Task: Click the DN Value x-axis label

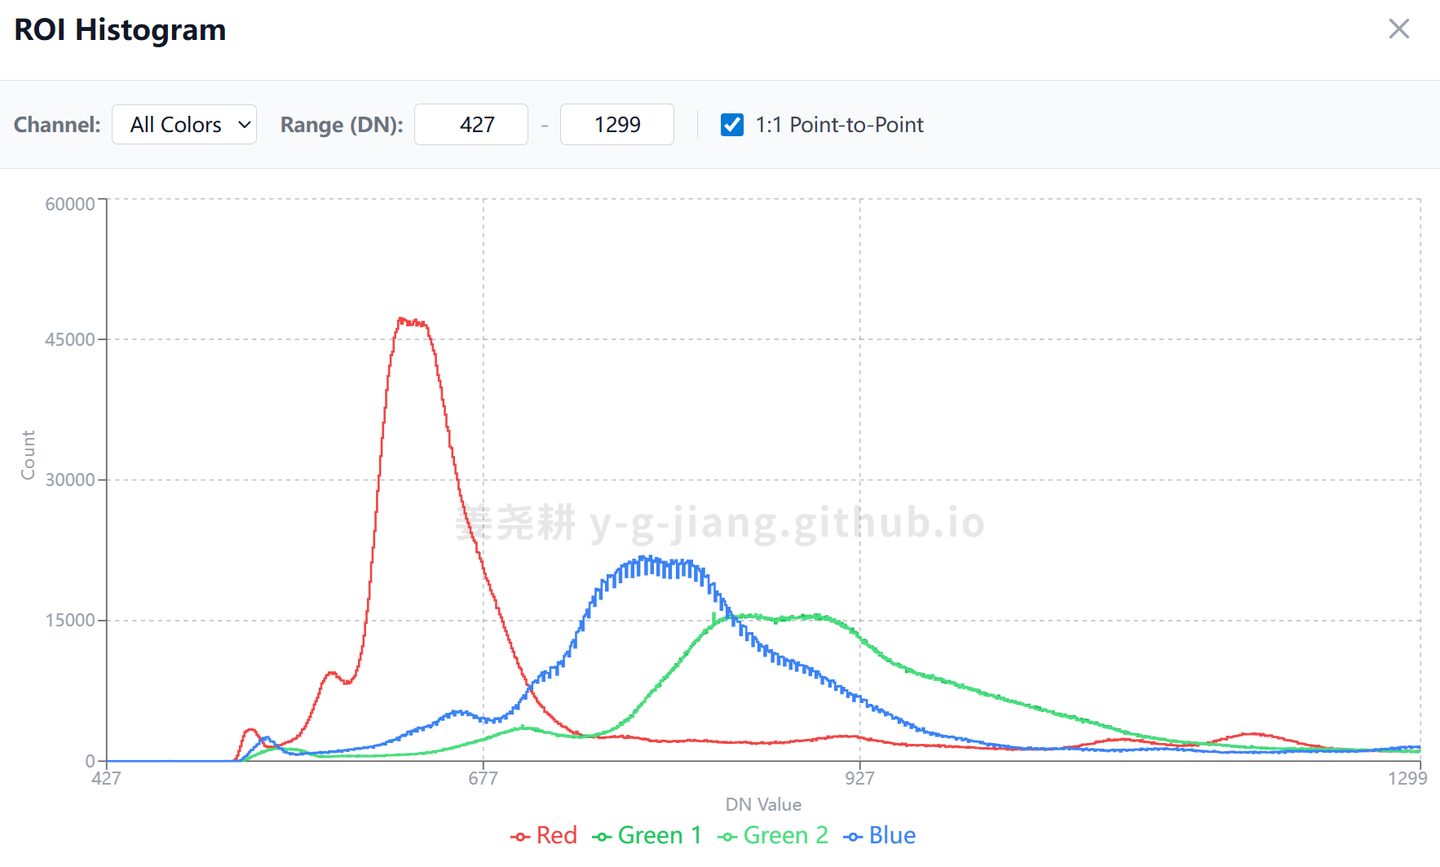Action: 763,804
